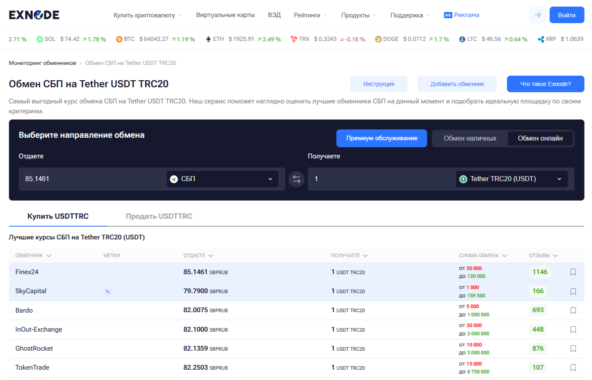Bookmark the TokenTrade exchanger
Viewport: 592px width, 380px height.
pyautogui.click(x=573, y=368)
